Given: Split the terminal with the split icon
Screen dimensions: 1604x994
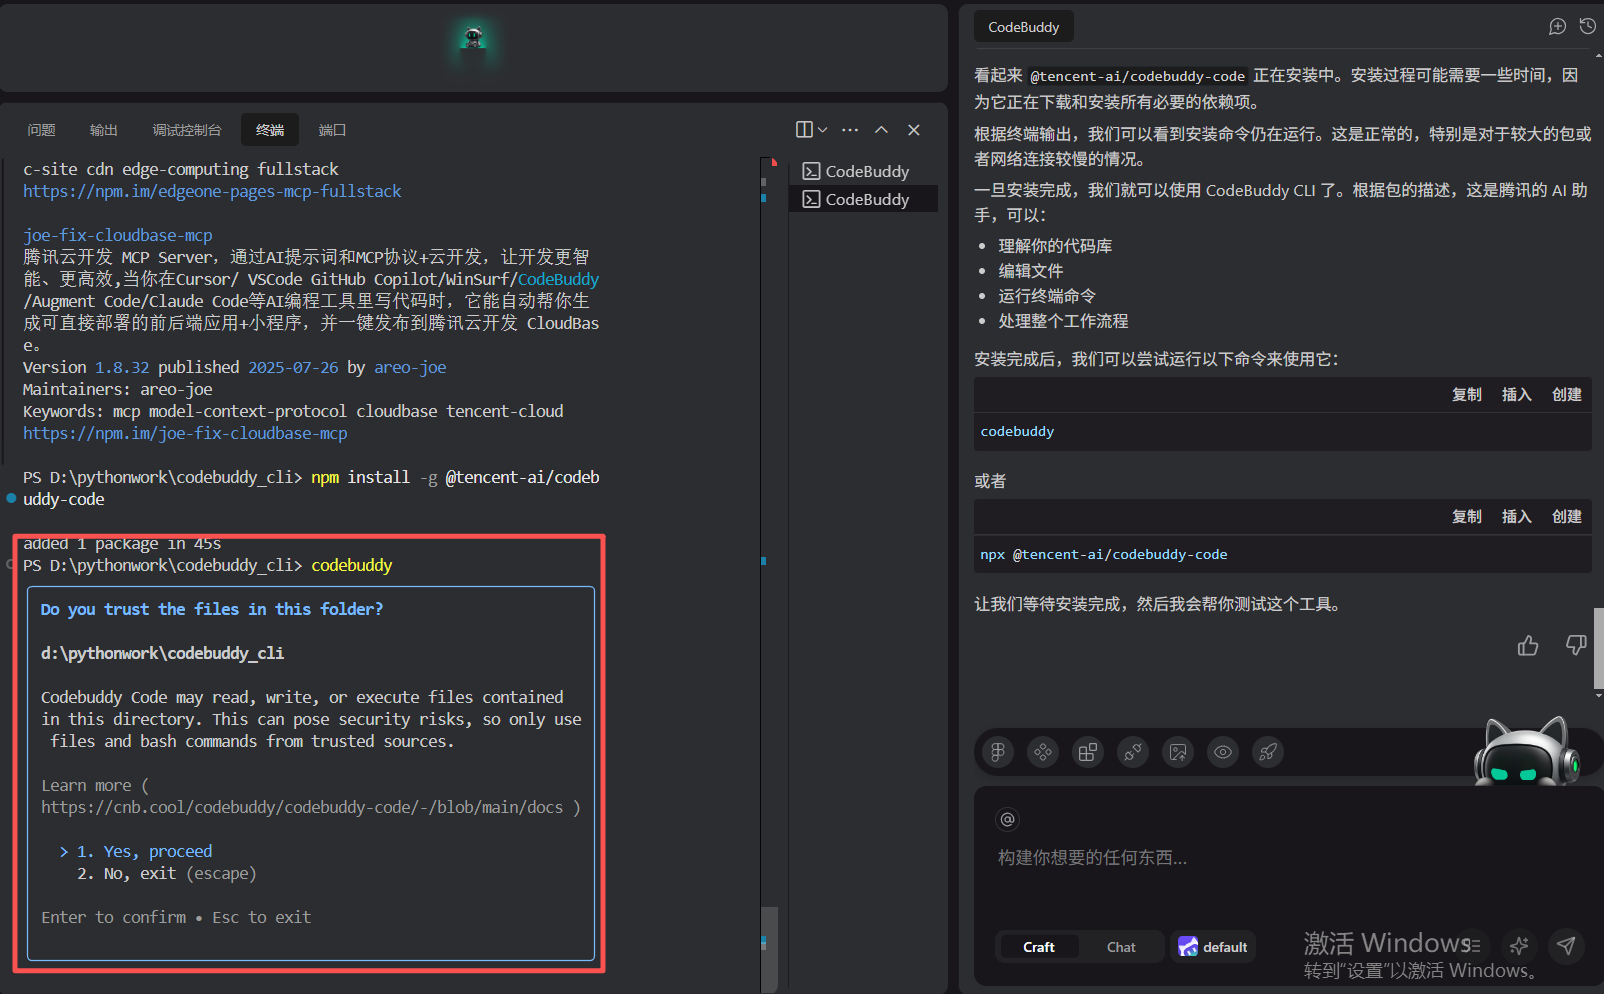Looking at the screenshot, I should tap(804, 130).
